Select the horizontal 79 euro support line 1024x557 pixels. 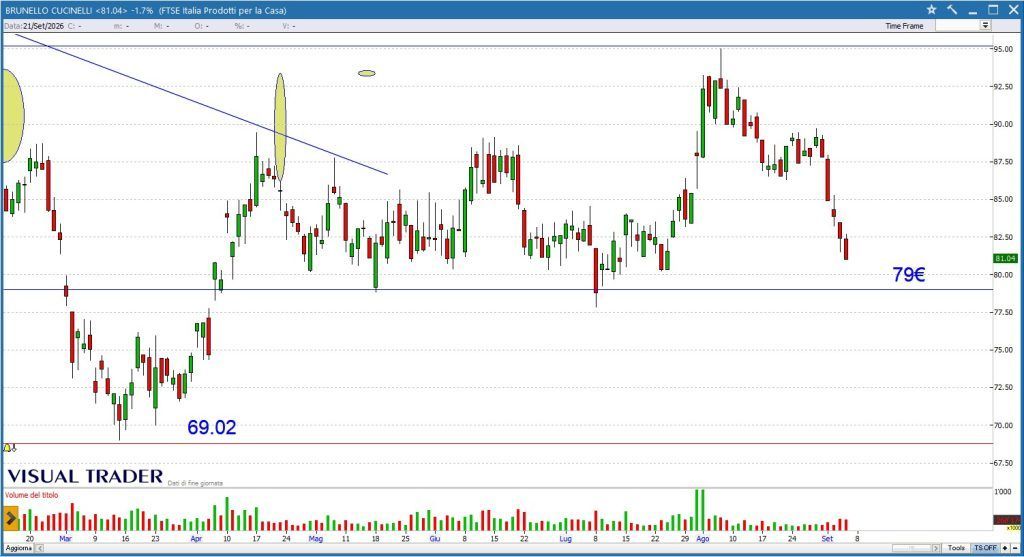click(x=496, y=289)
